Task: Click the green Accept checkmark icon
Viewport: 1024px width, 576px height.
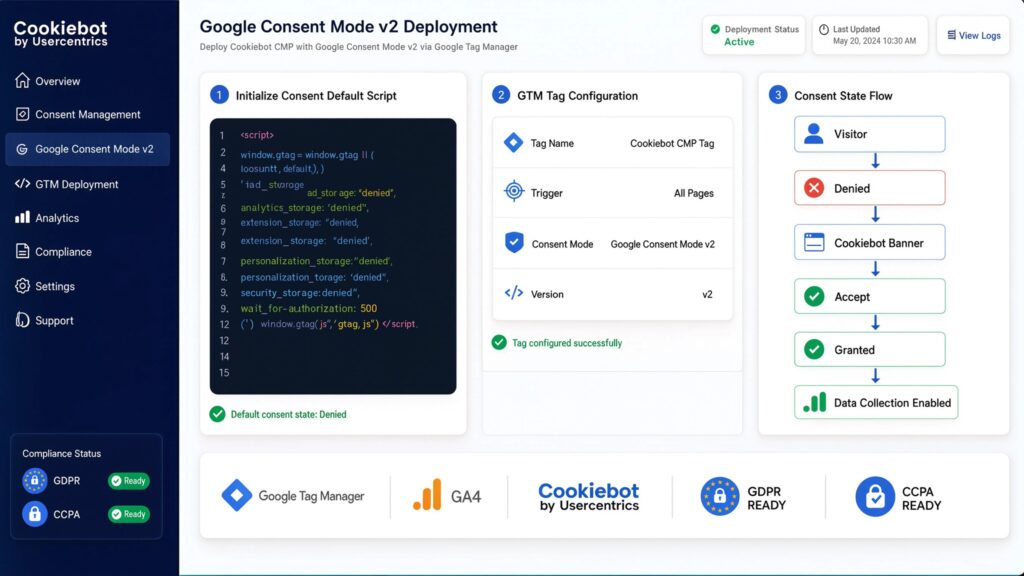Action: click(x=814, y=296)
